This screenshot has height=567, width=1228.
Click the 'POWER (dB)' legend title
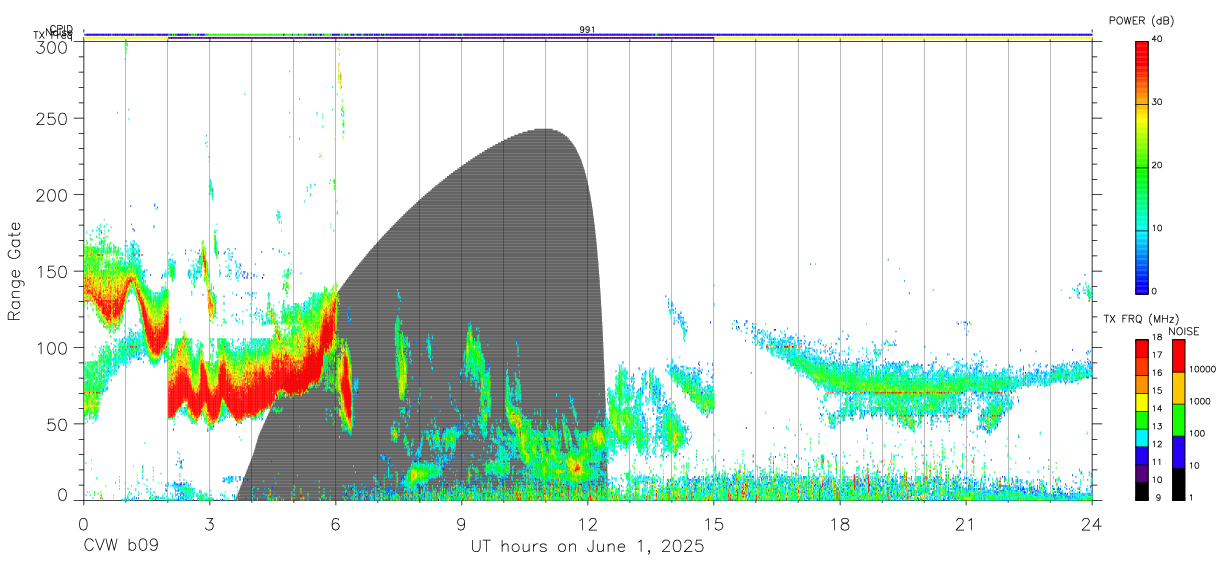(x=1141, y=21)
